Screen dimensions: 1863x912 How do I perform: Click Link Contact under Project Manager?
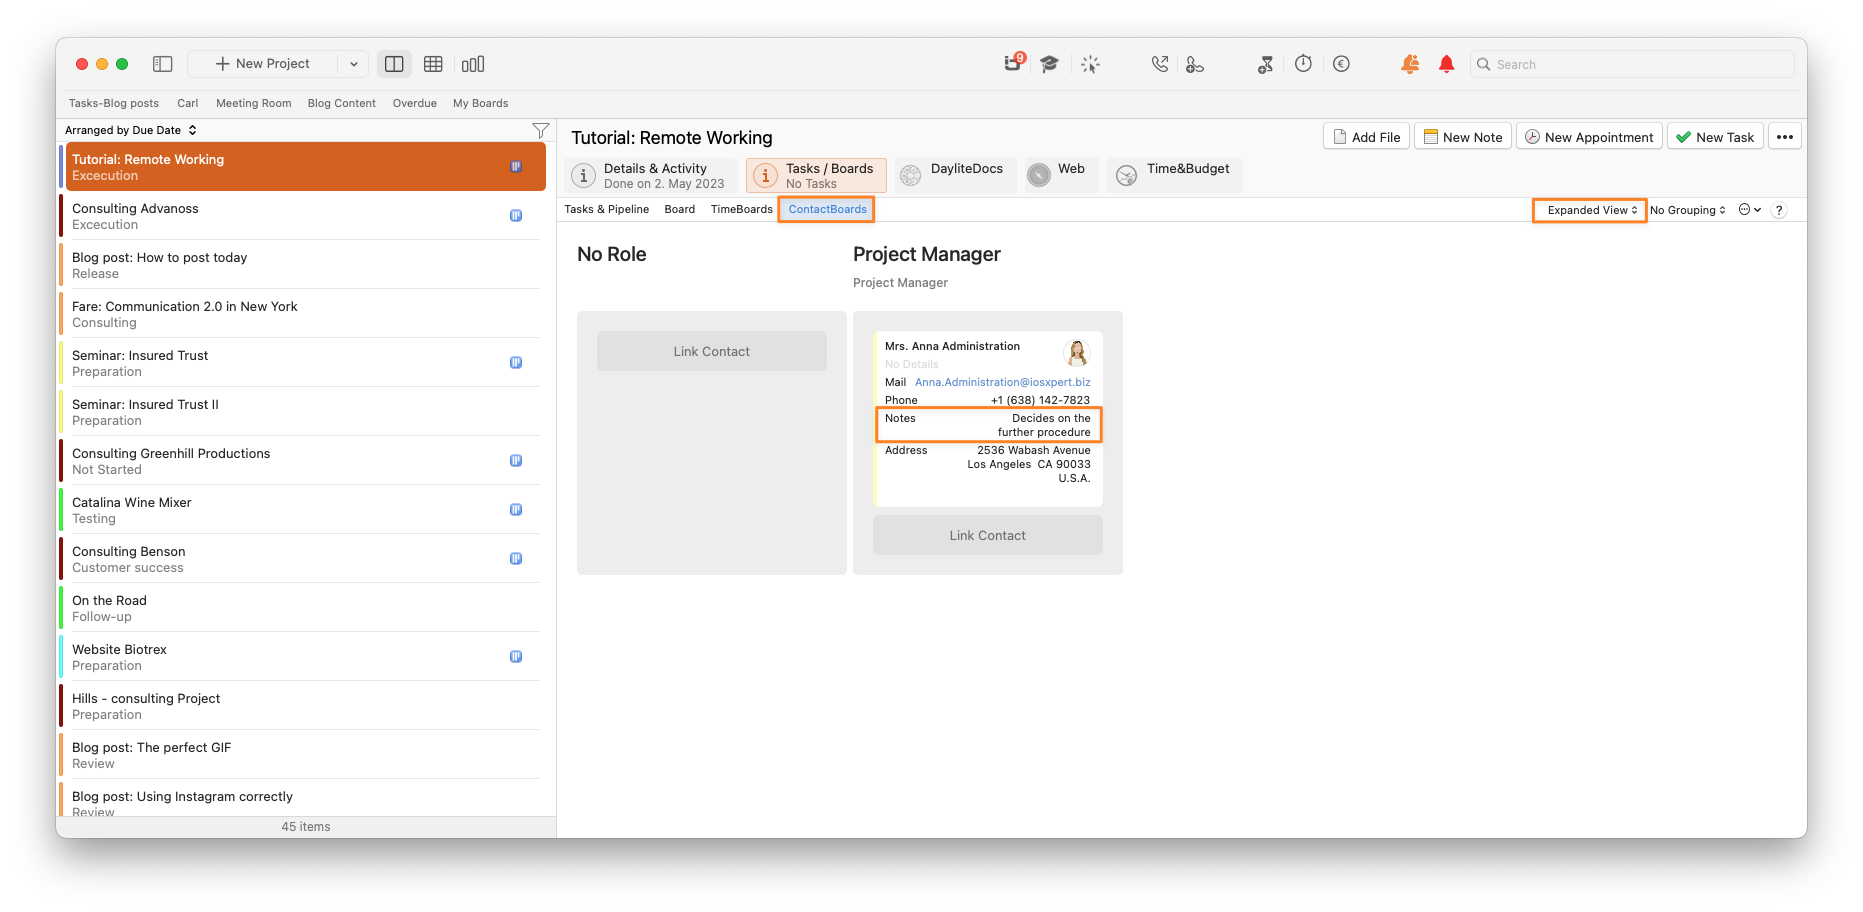(x=988, y=535)
